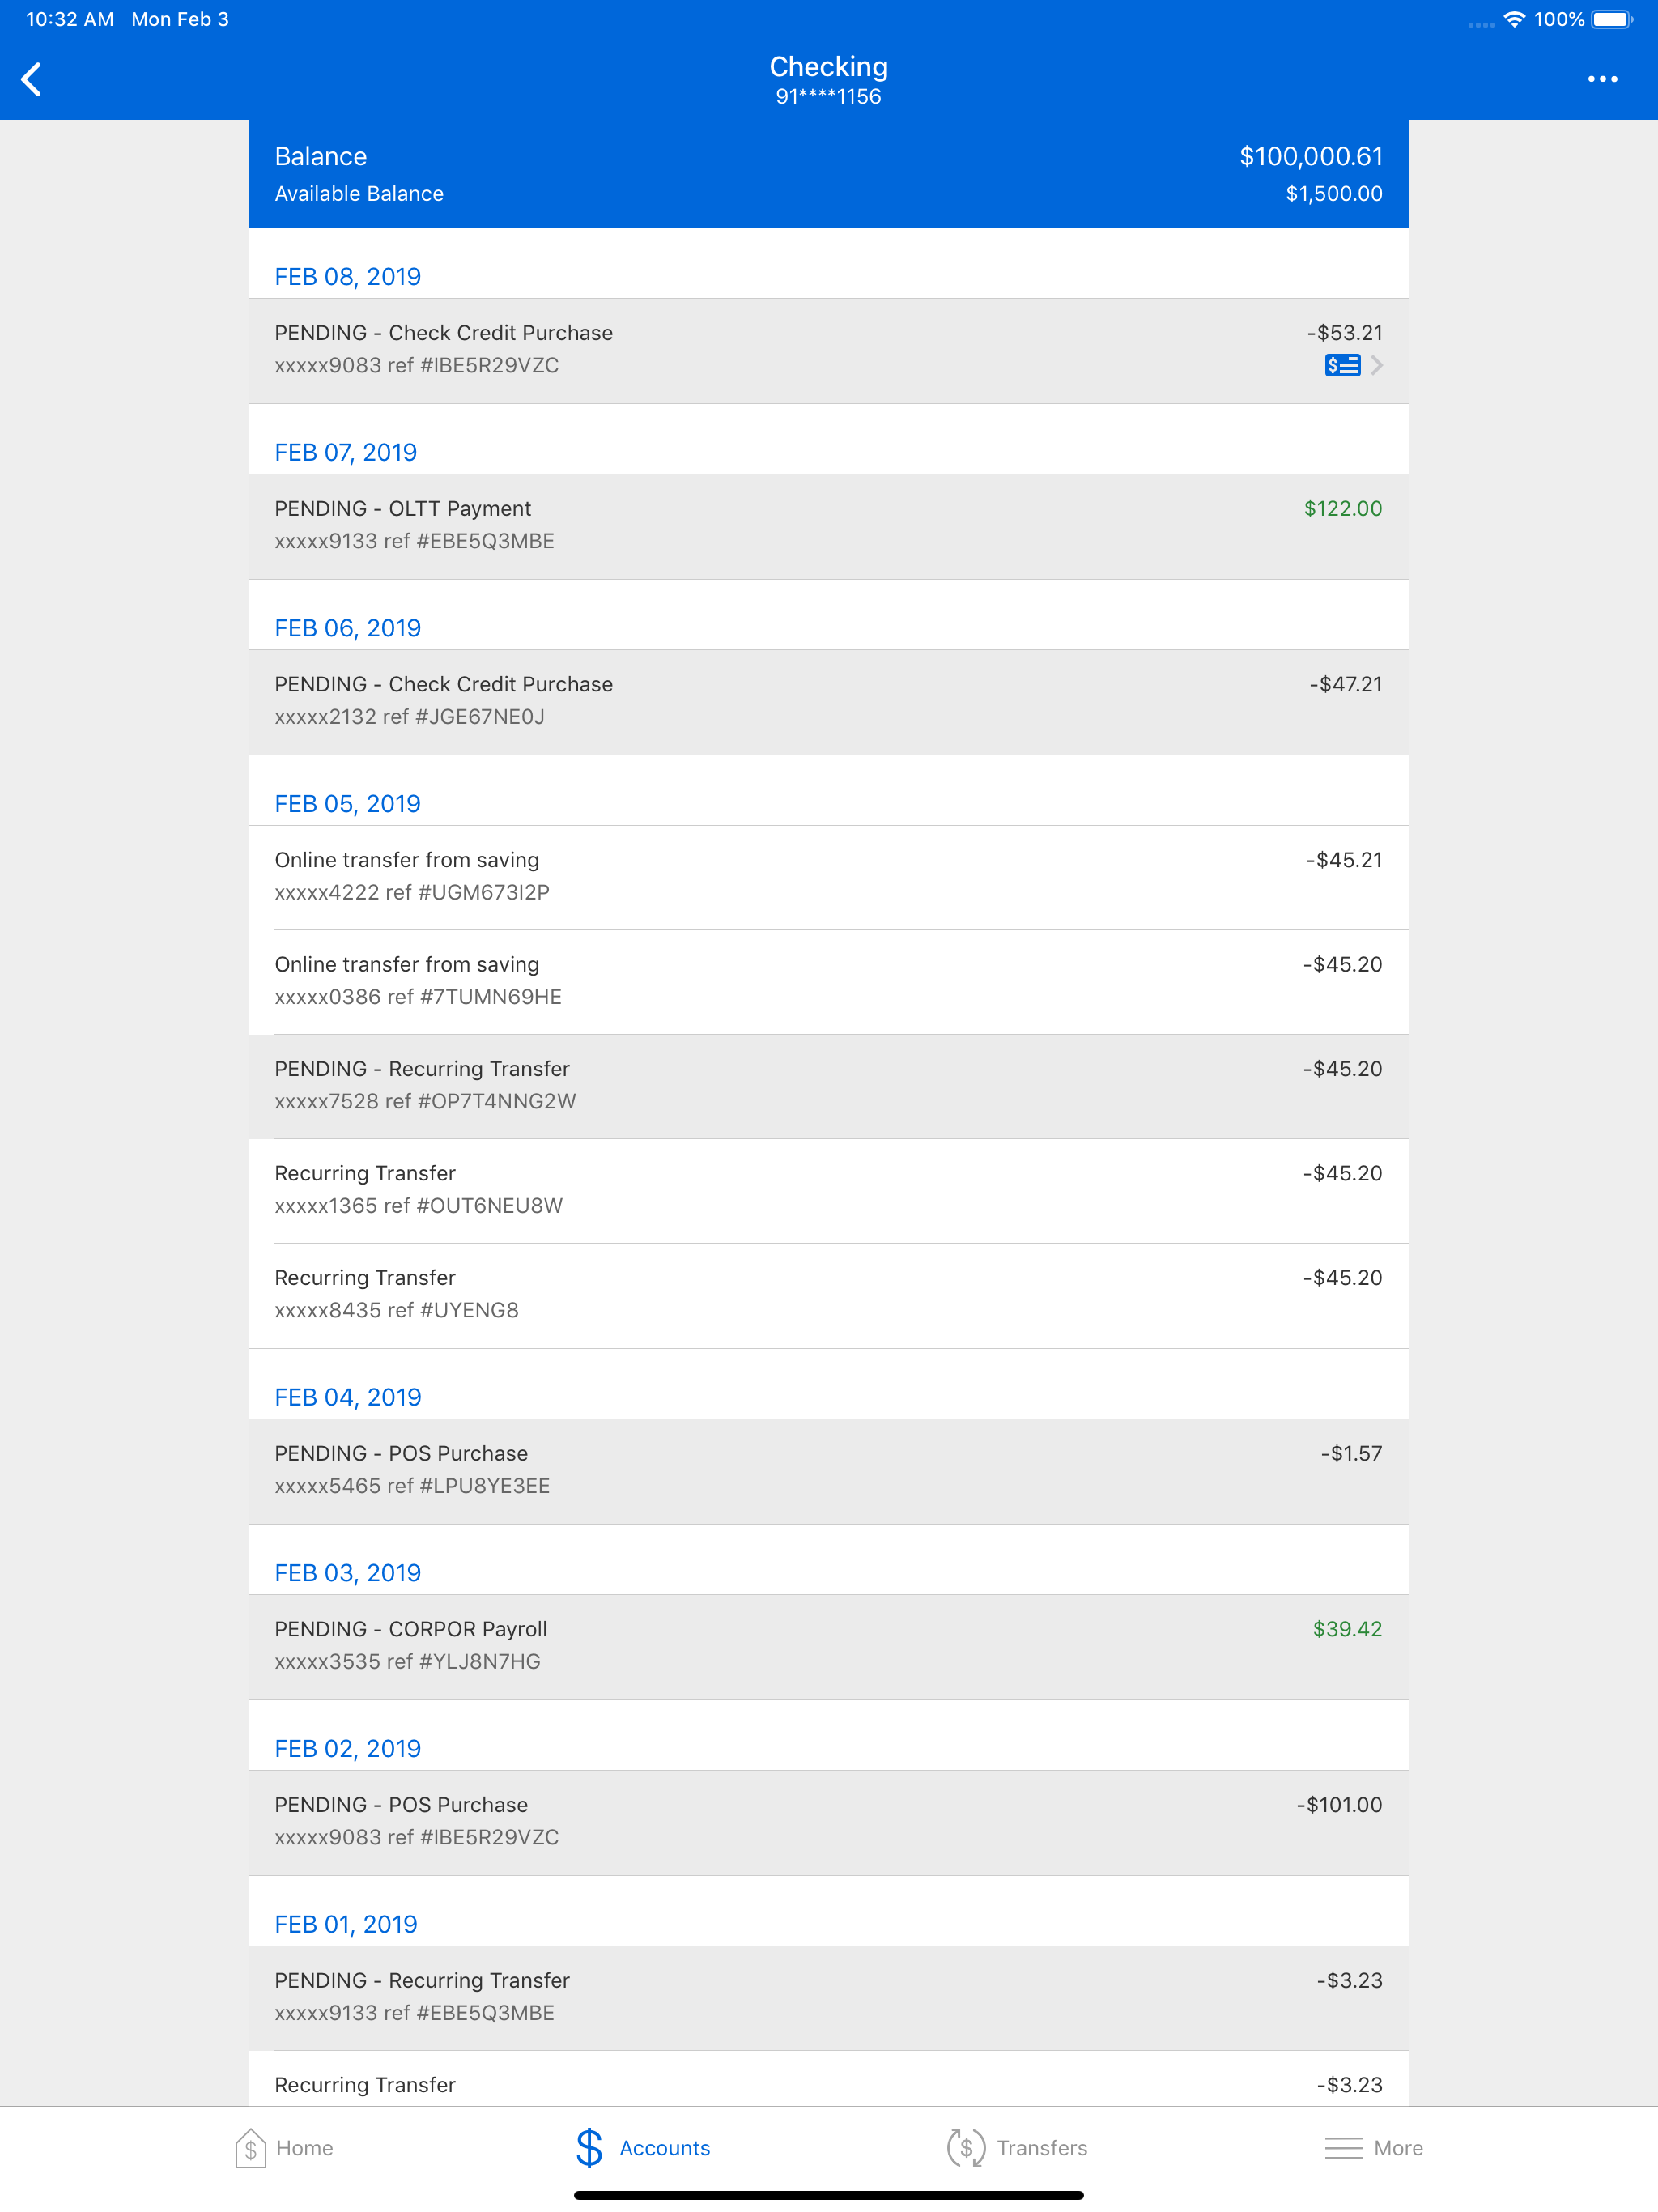Tap the -$1.57 amount
The width and height of the screenshot is (1658, 2212).
pos(1351,1454)
